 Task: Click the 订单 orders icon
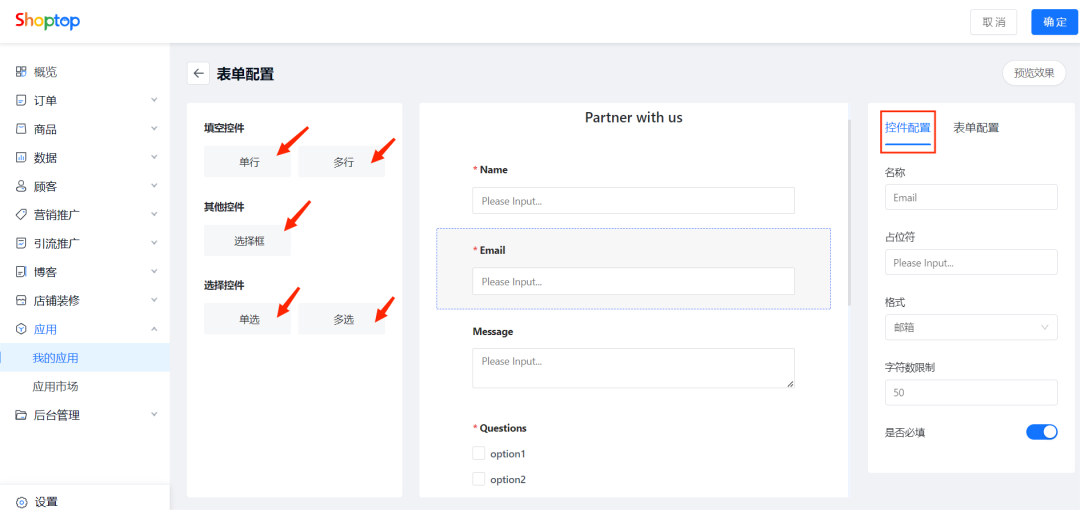(x=21, y=101)
